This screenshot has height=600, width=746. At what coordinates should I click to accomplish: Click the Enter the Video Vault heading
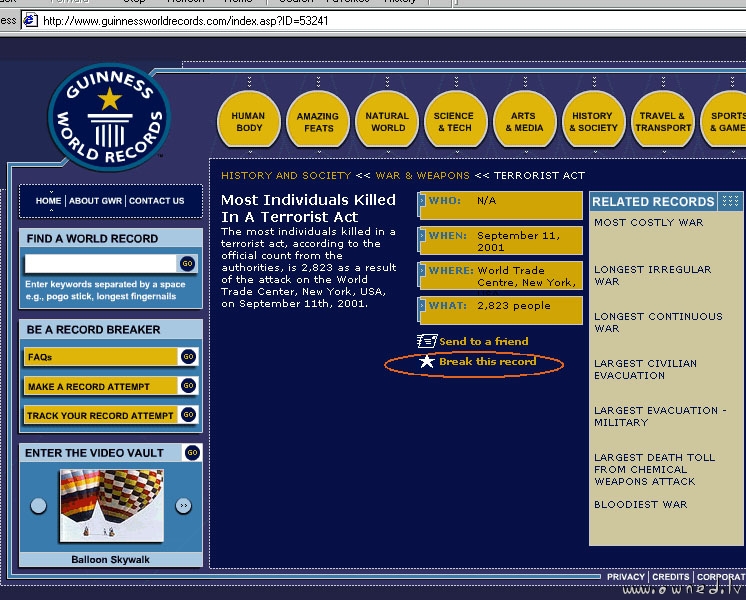(94, 453)
